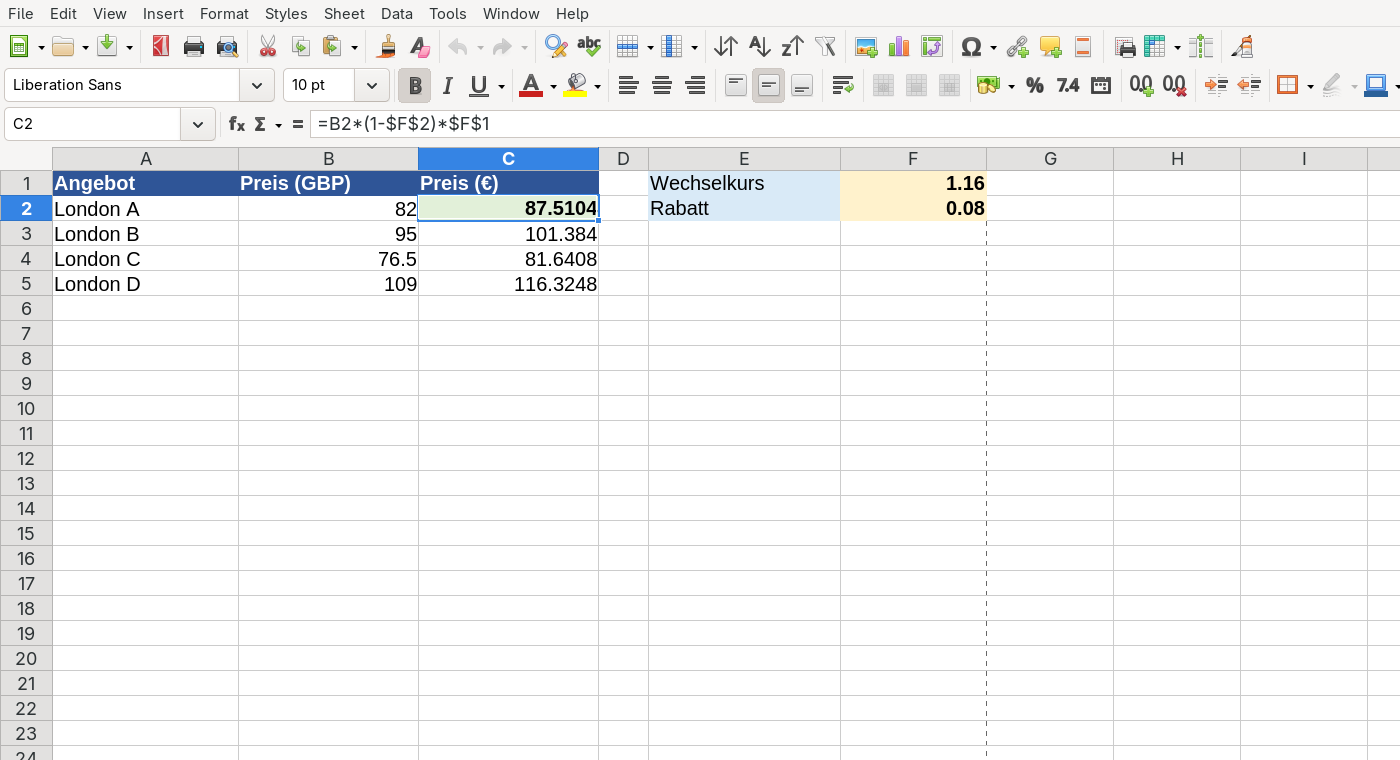Select column C header

click(x=509, y=159)
